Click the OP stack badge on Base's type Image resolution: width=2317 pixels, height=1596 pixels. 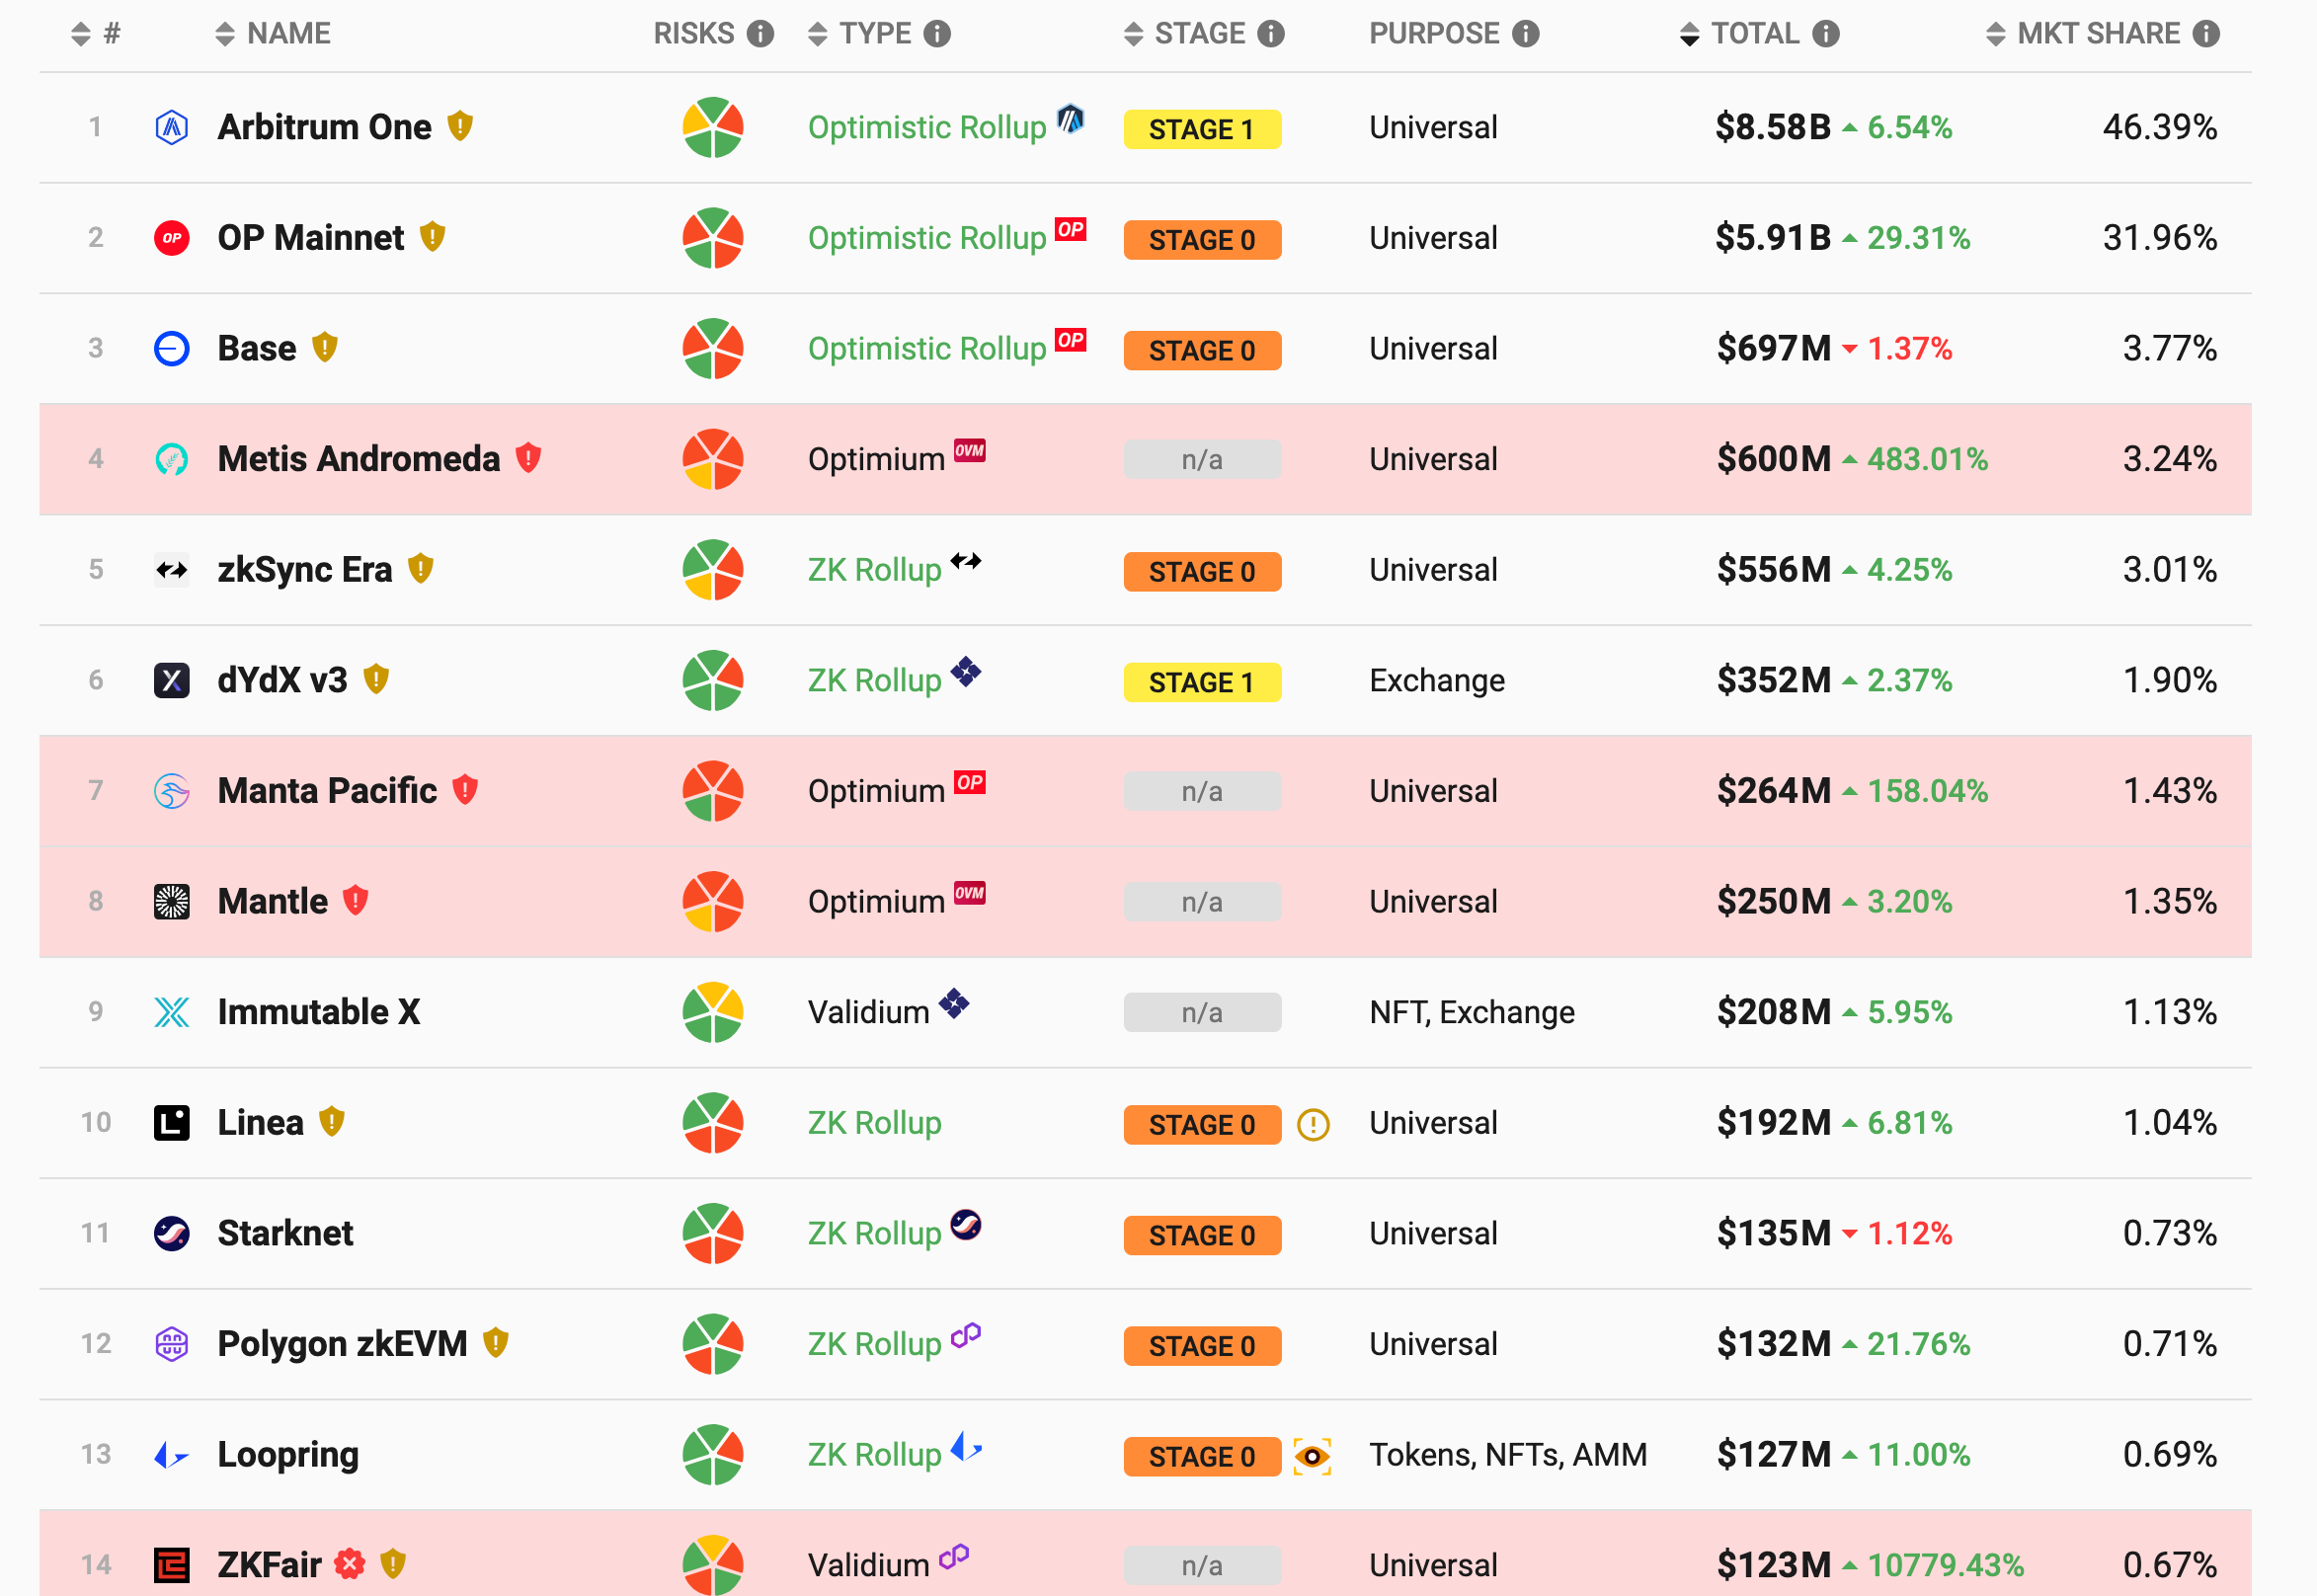pos(1070,340)
